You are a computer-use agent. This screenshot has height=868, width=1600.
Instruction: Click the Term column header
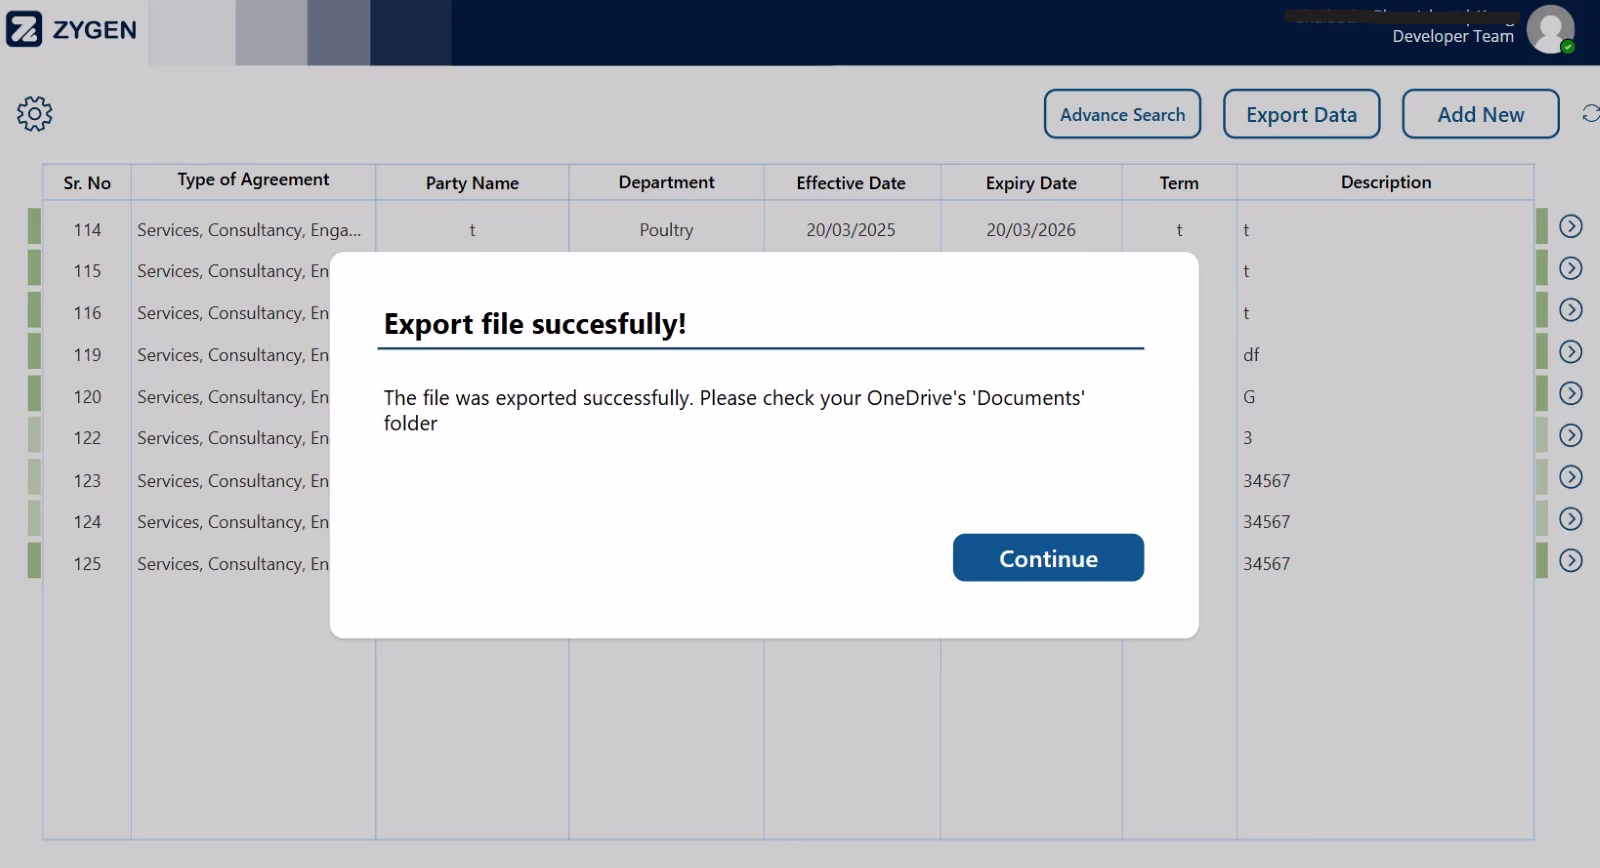click(1179, 183)
